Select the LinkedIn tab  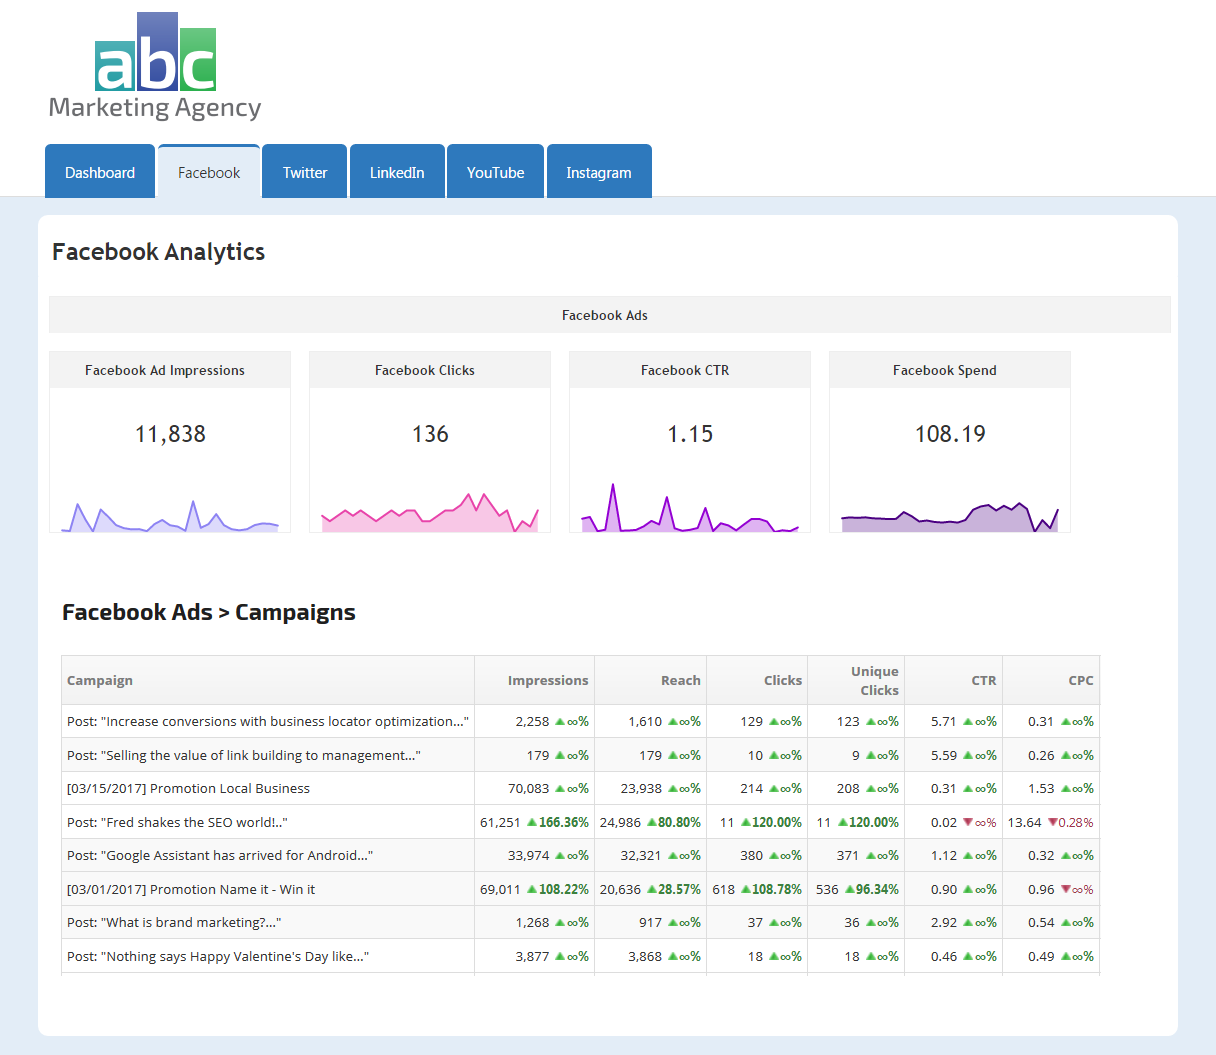397,172
